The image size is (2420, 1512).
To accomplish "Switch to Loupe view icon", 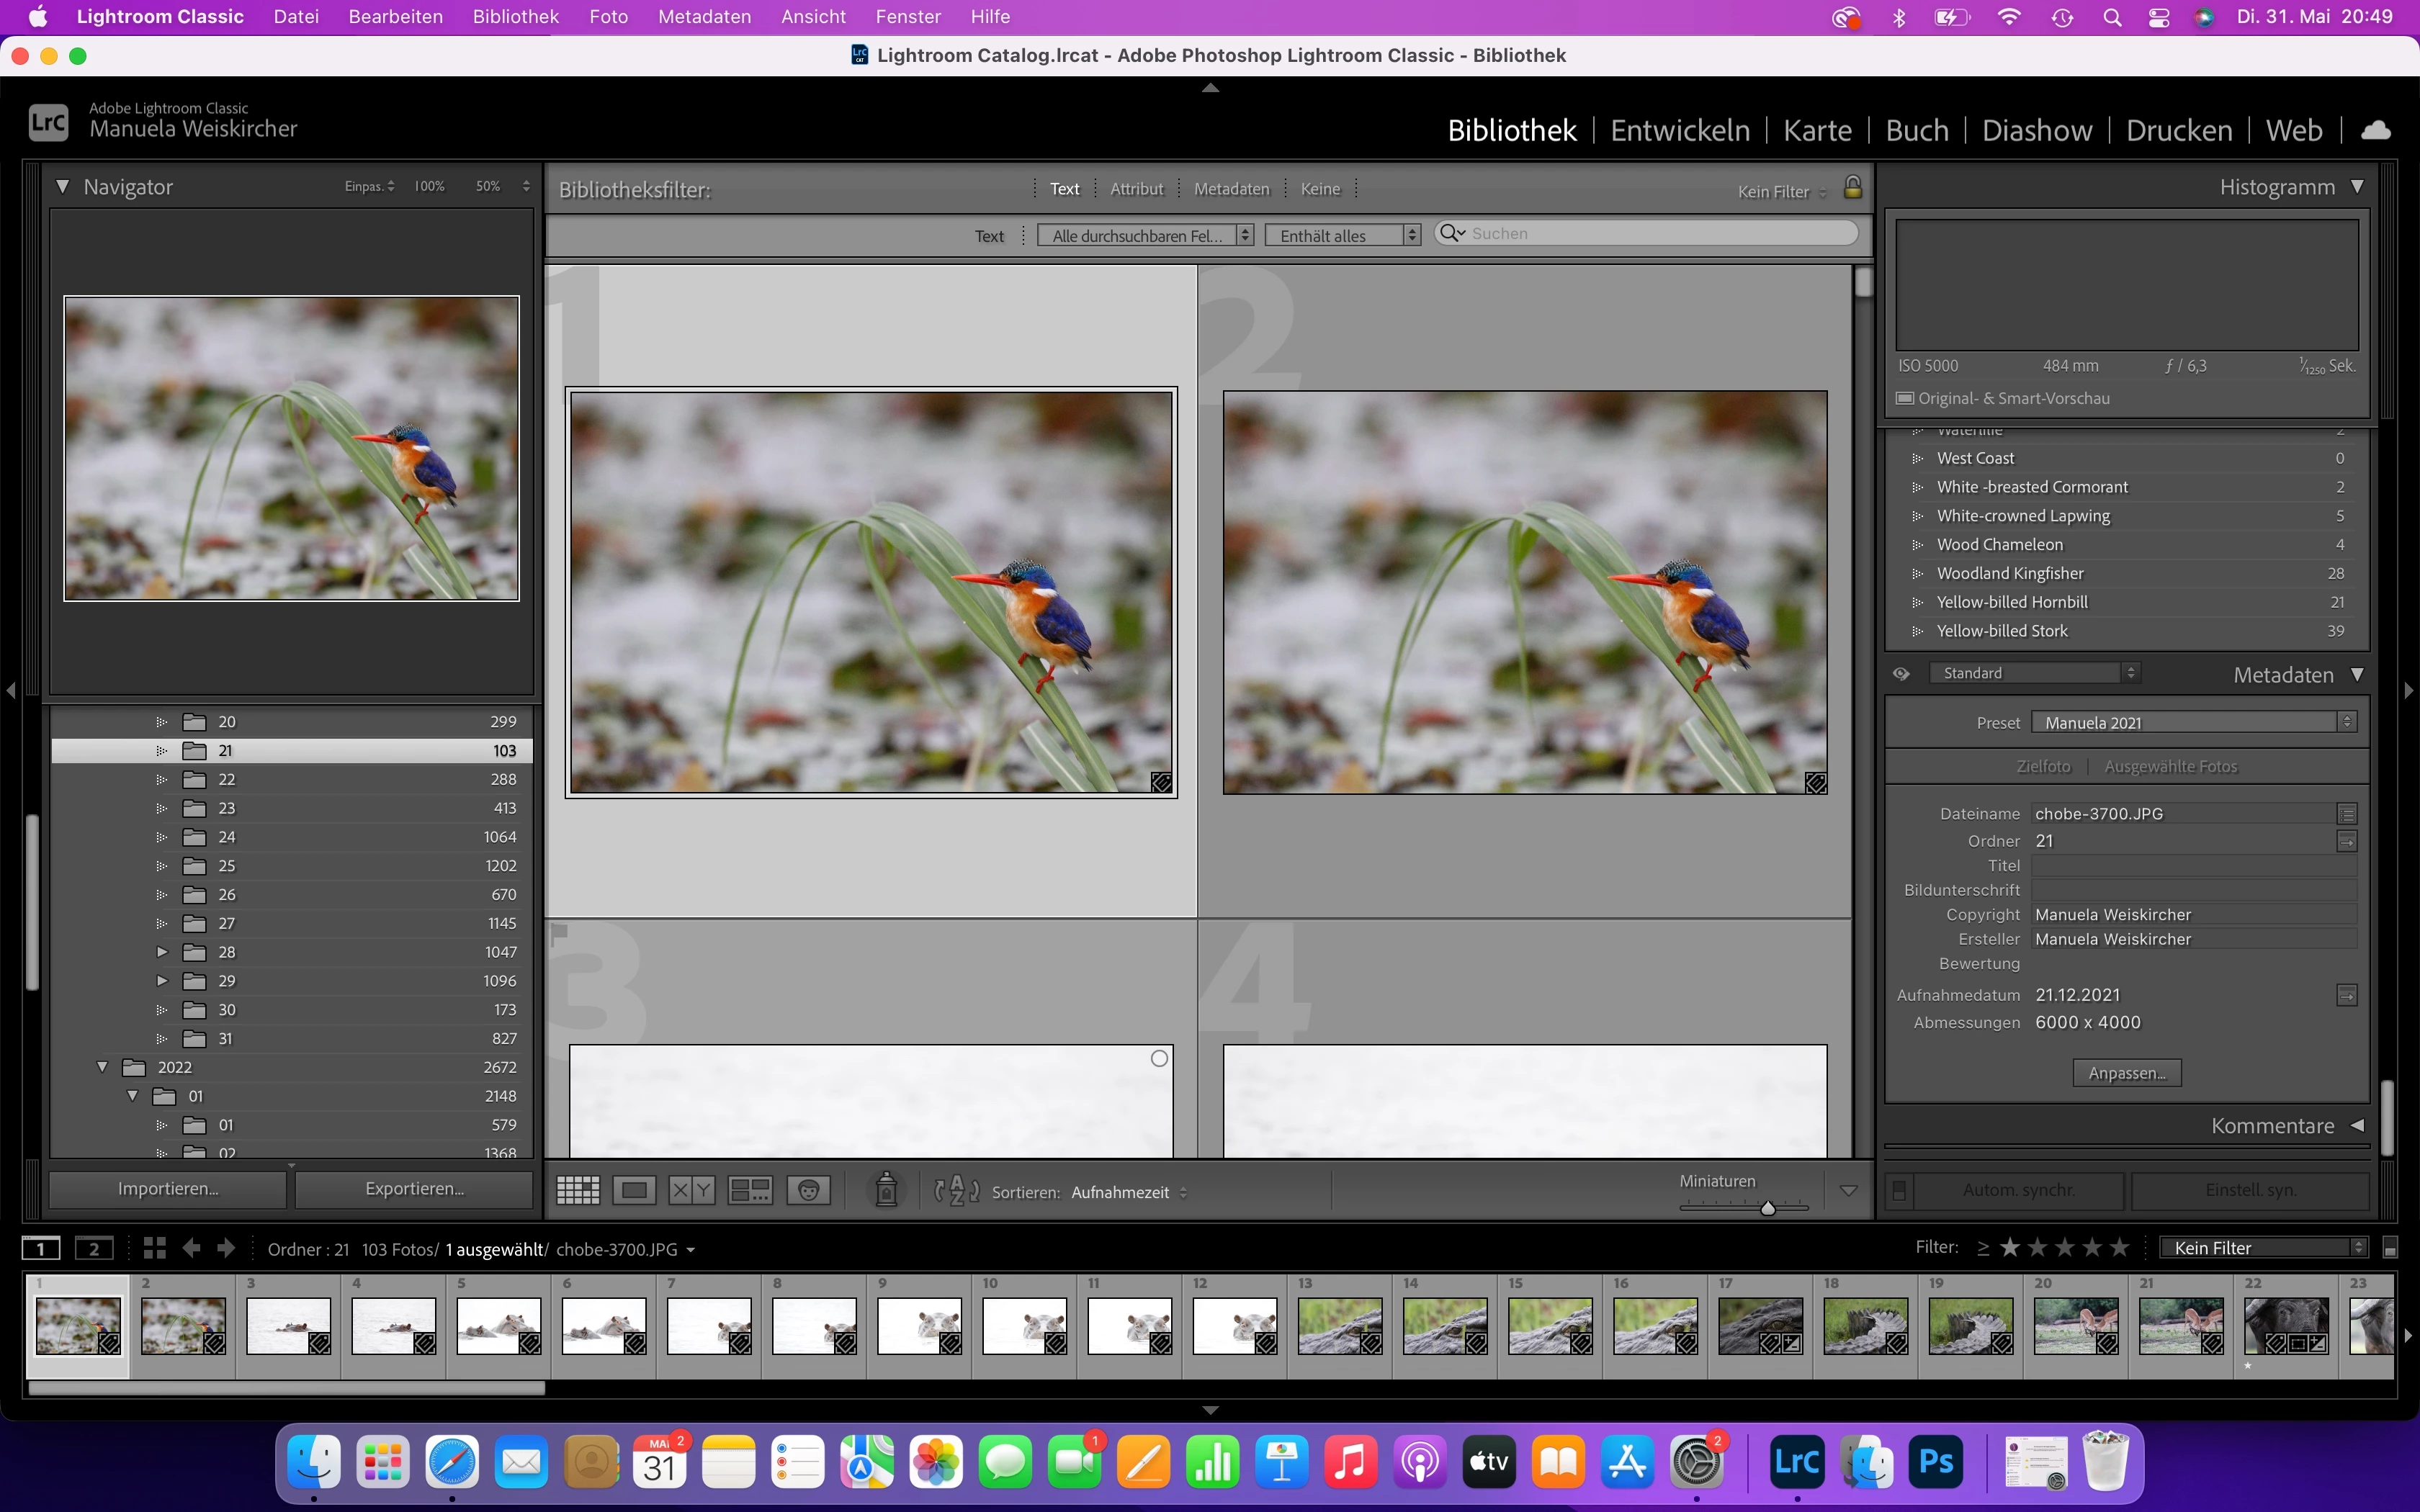I will coord(634,1190).
